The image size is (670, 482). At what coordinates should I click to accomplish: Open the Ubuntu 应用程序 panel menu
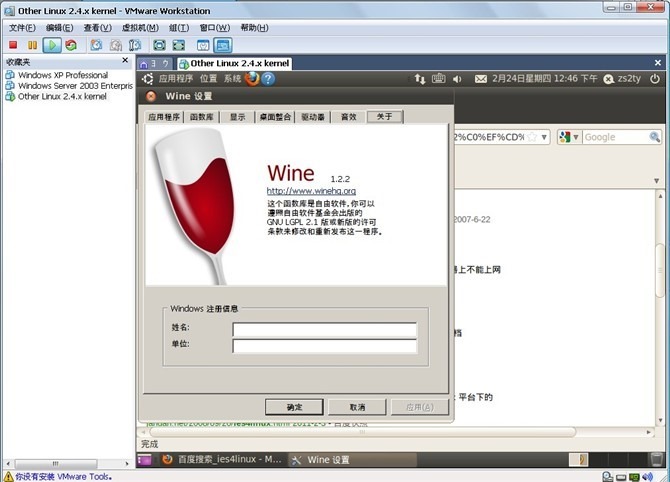tap(176, 79)
